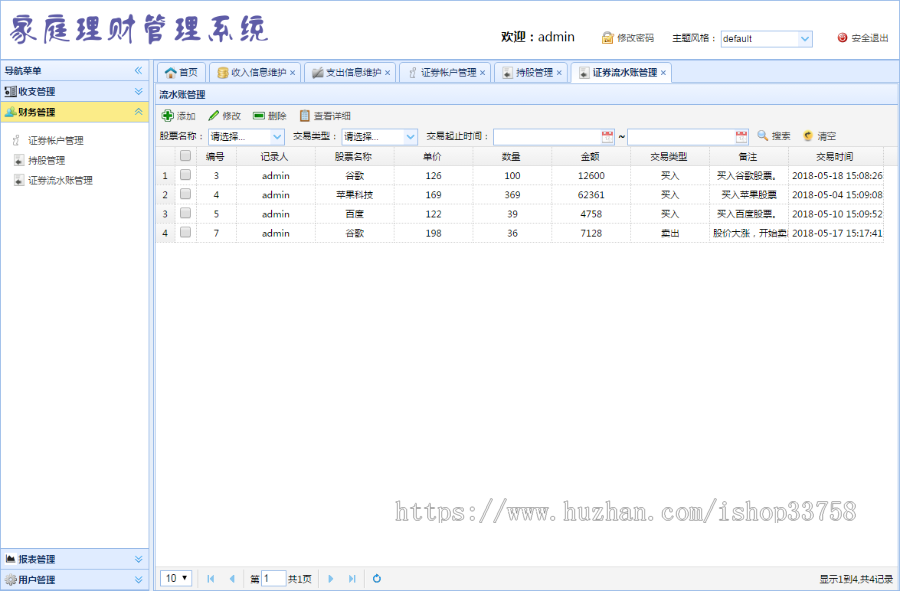Check the checkbox on the 卖出 row for 谷歌
This screenshot has width=900, height=591.
[186, 232]
